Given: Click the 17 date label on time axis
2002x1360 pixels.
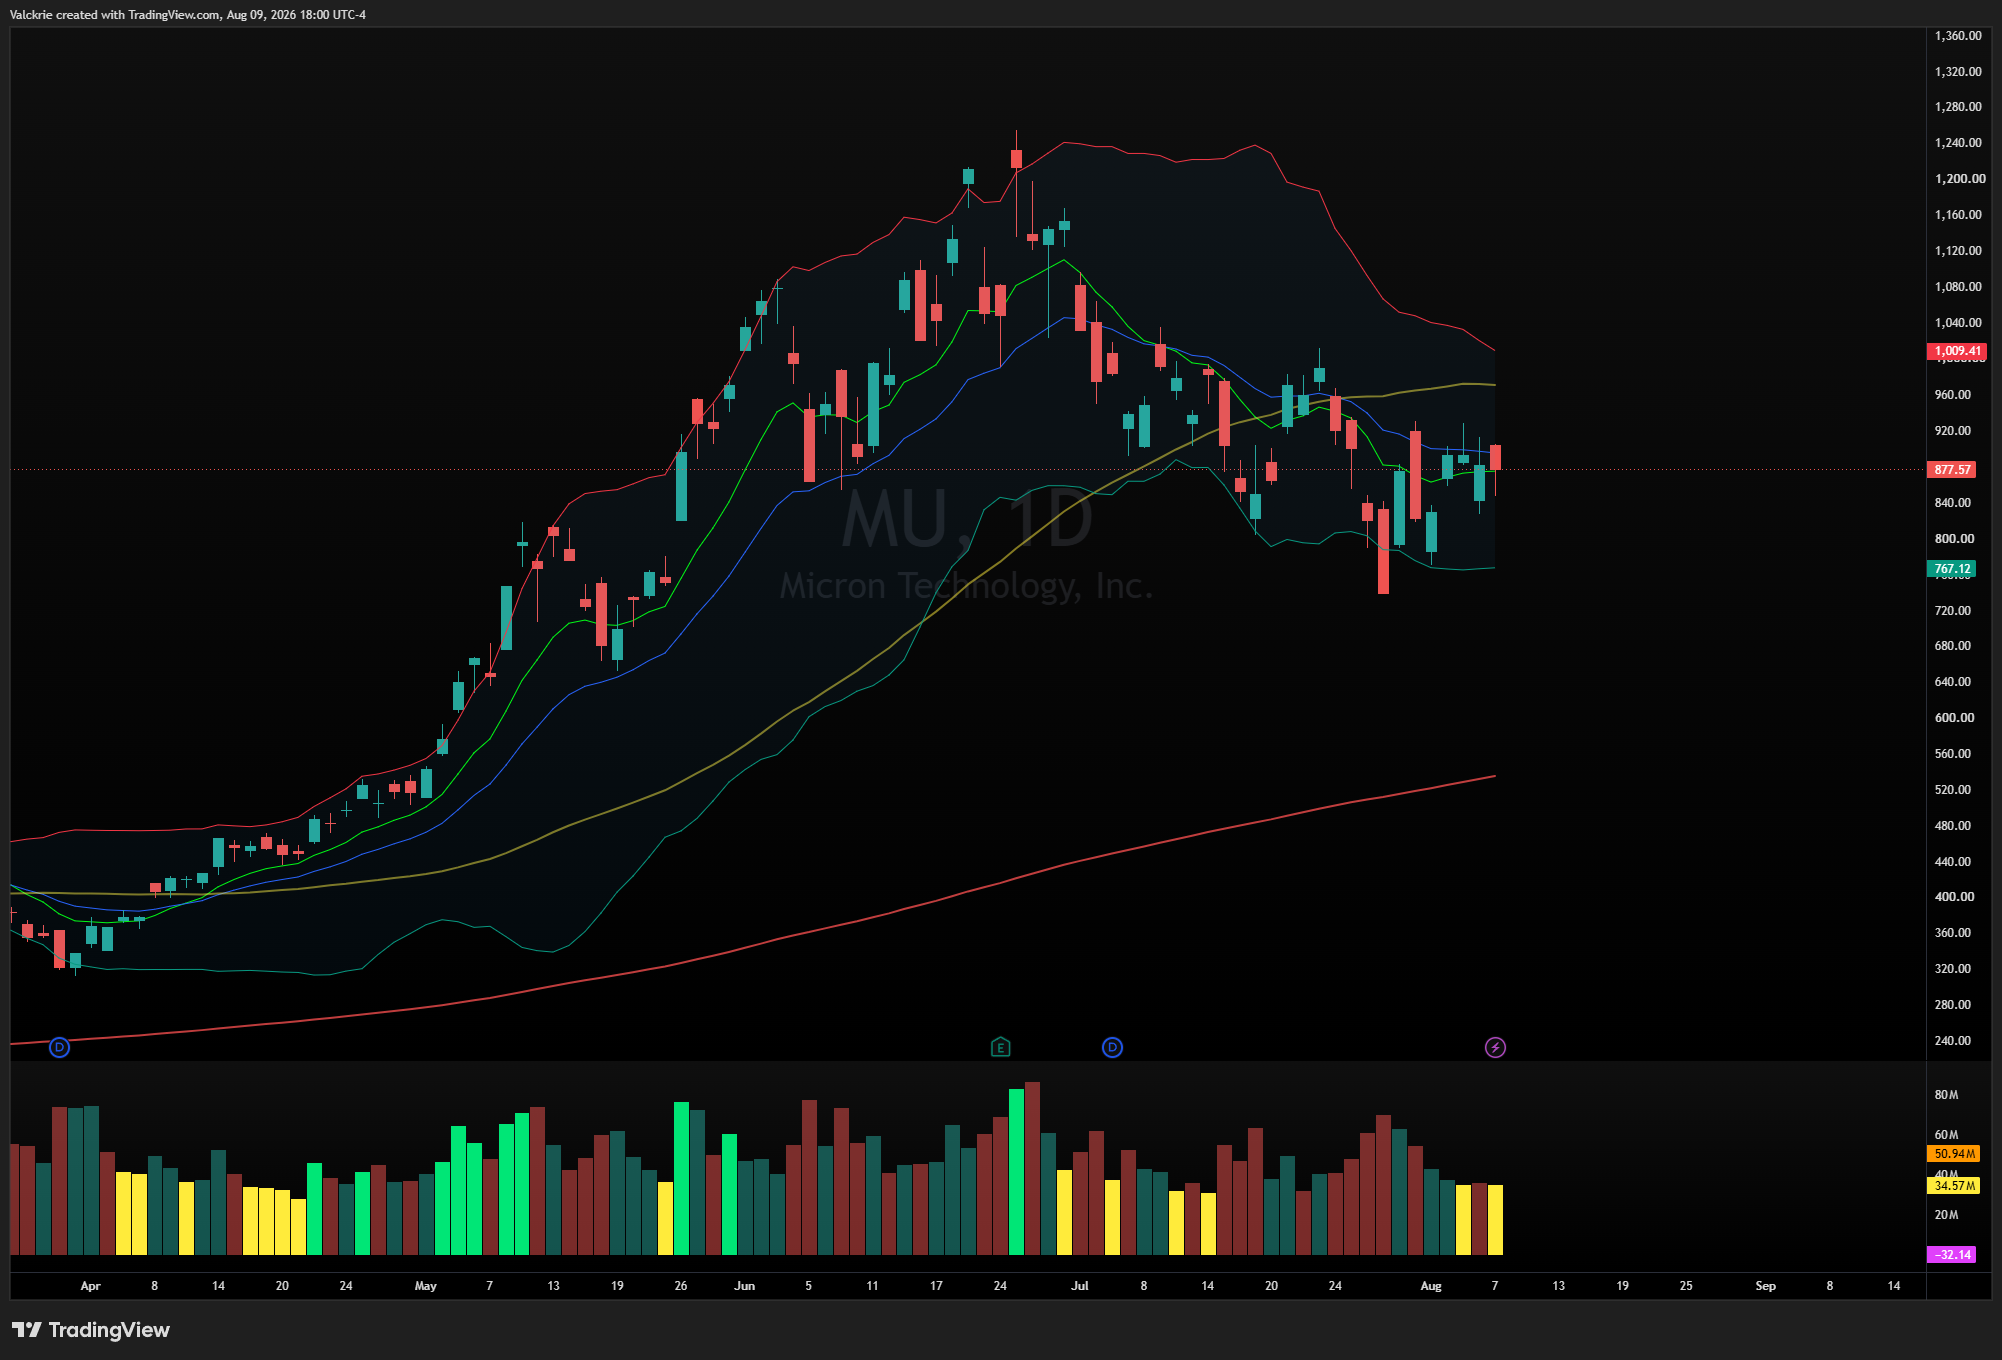Looking at the screenshot, I should 936,1286.
